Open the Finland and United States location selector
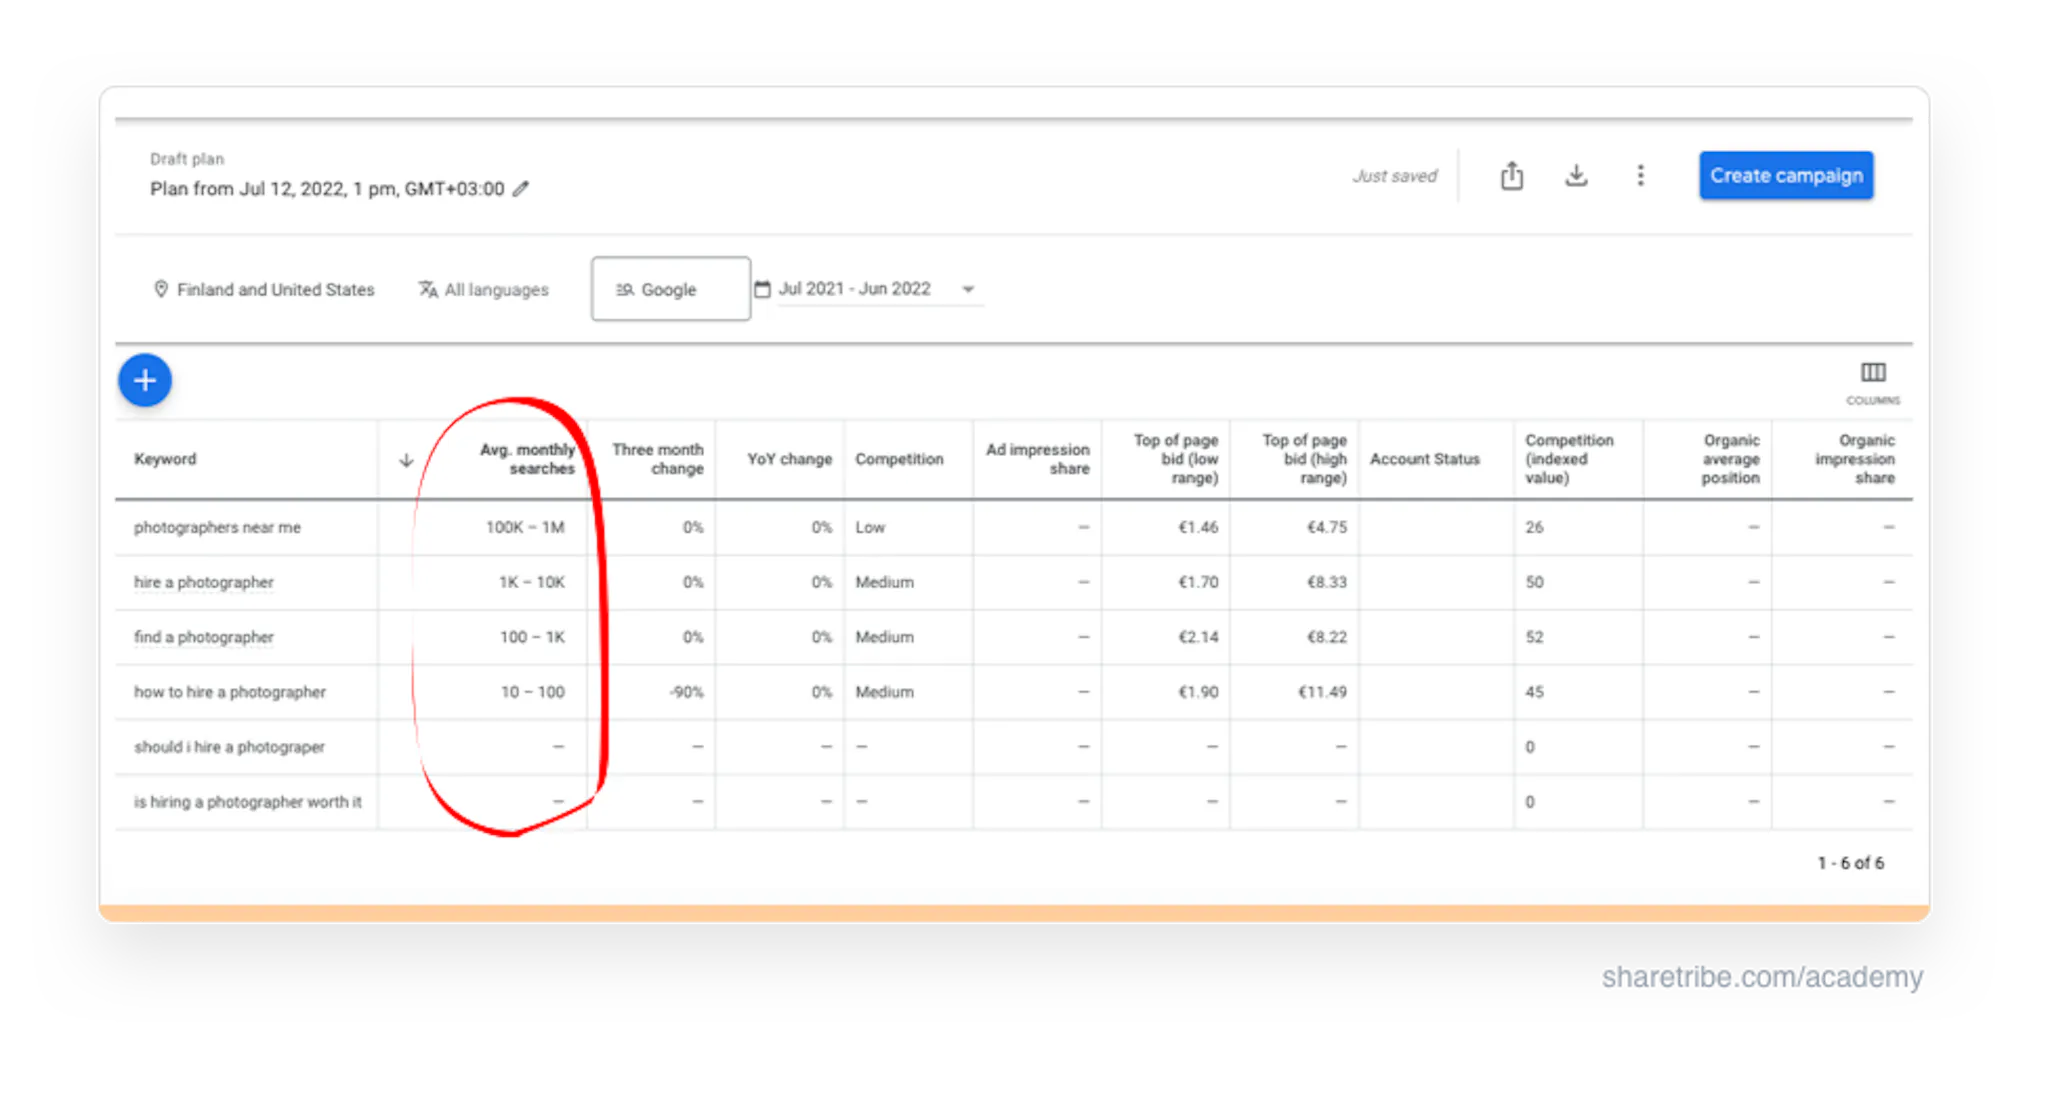Viewport: 2048px width, 1094px height. (275, 289)
